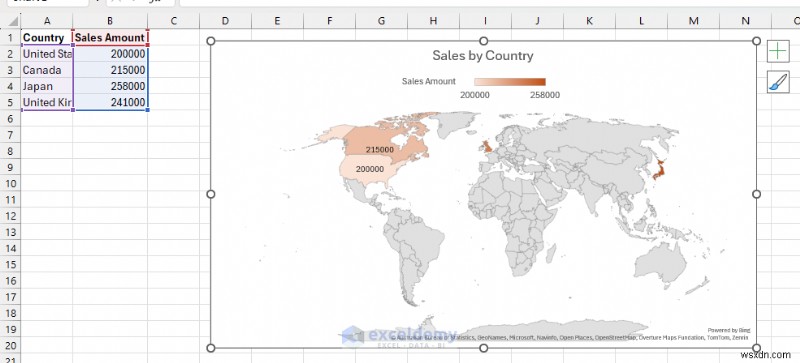
Task: Select column K header
Action: point(589,21)
